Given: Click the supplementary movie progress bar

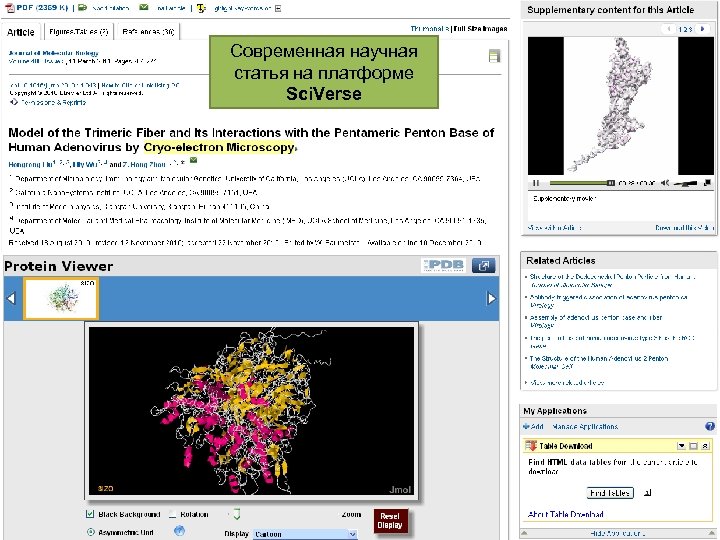Looking at the screenshot, I should click(582, 183).
